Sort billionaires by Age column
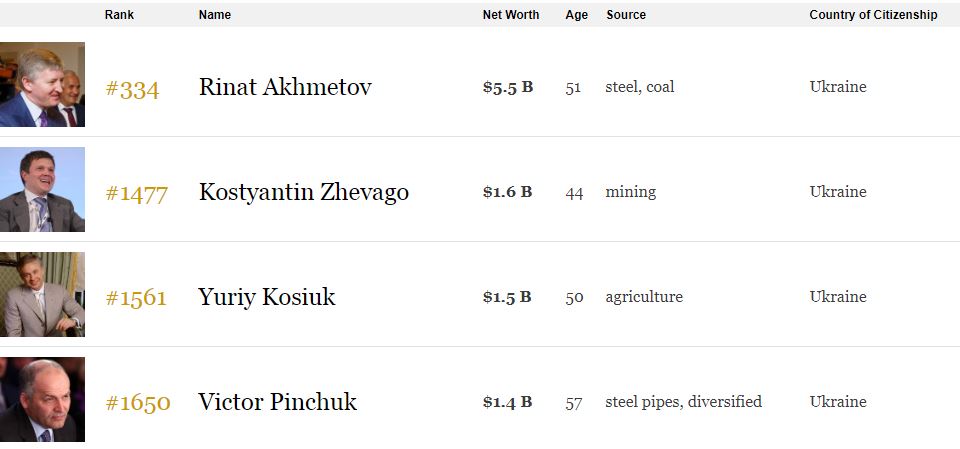This screenshot has height=449, width=960. tap(576, 15)
